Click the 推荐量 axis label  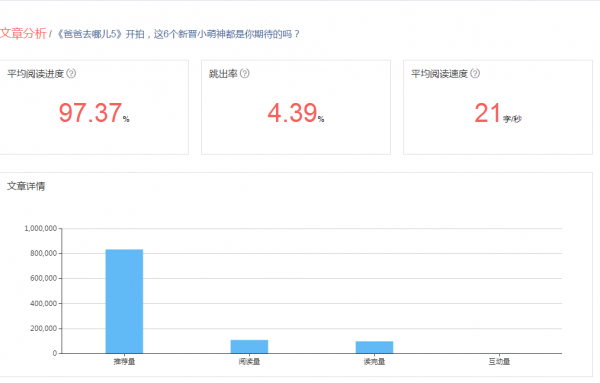coord(124,362)
